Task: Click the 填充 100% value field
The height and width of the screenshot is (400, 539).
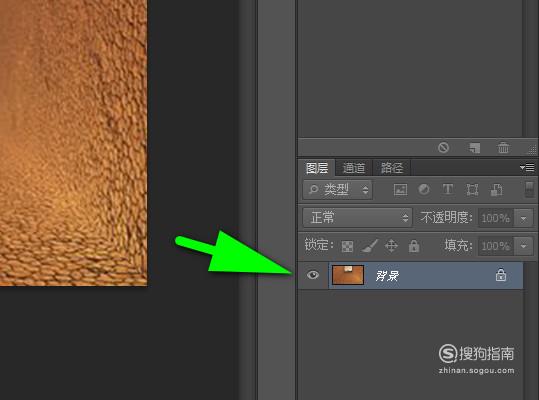Action: click(496, 246)
